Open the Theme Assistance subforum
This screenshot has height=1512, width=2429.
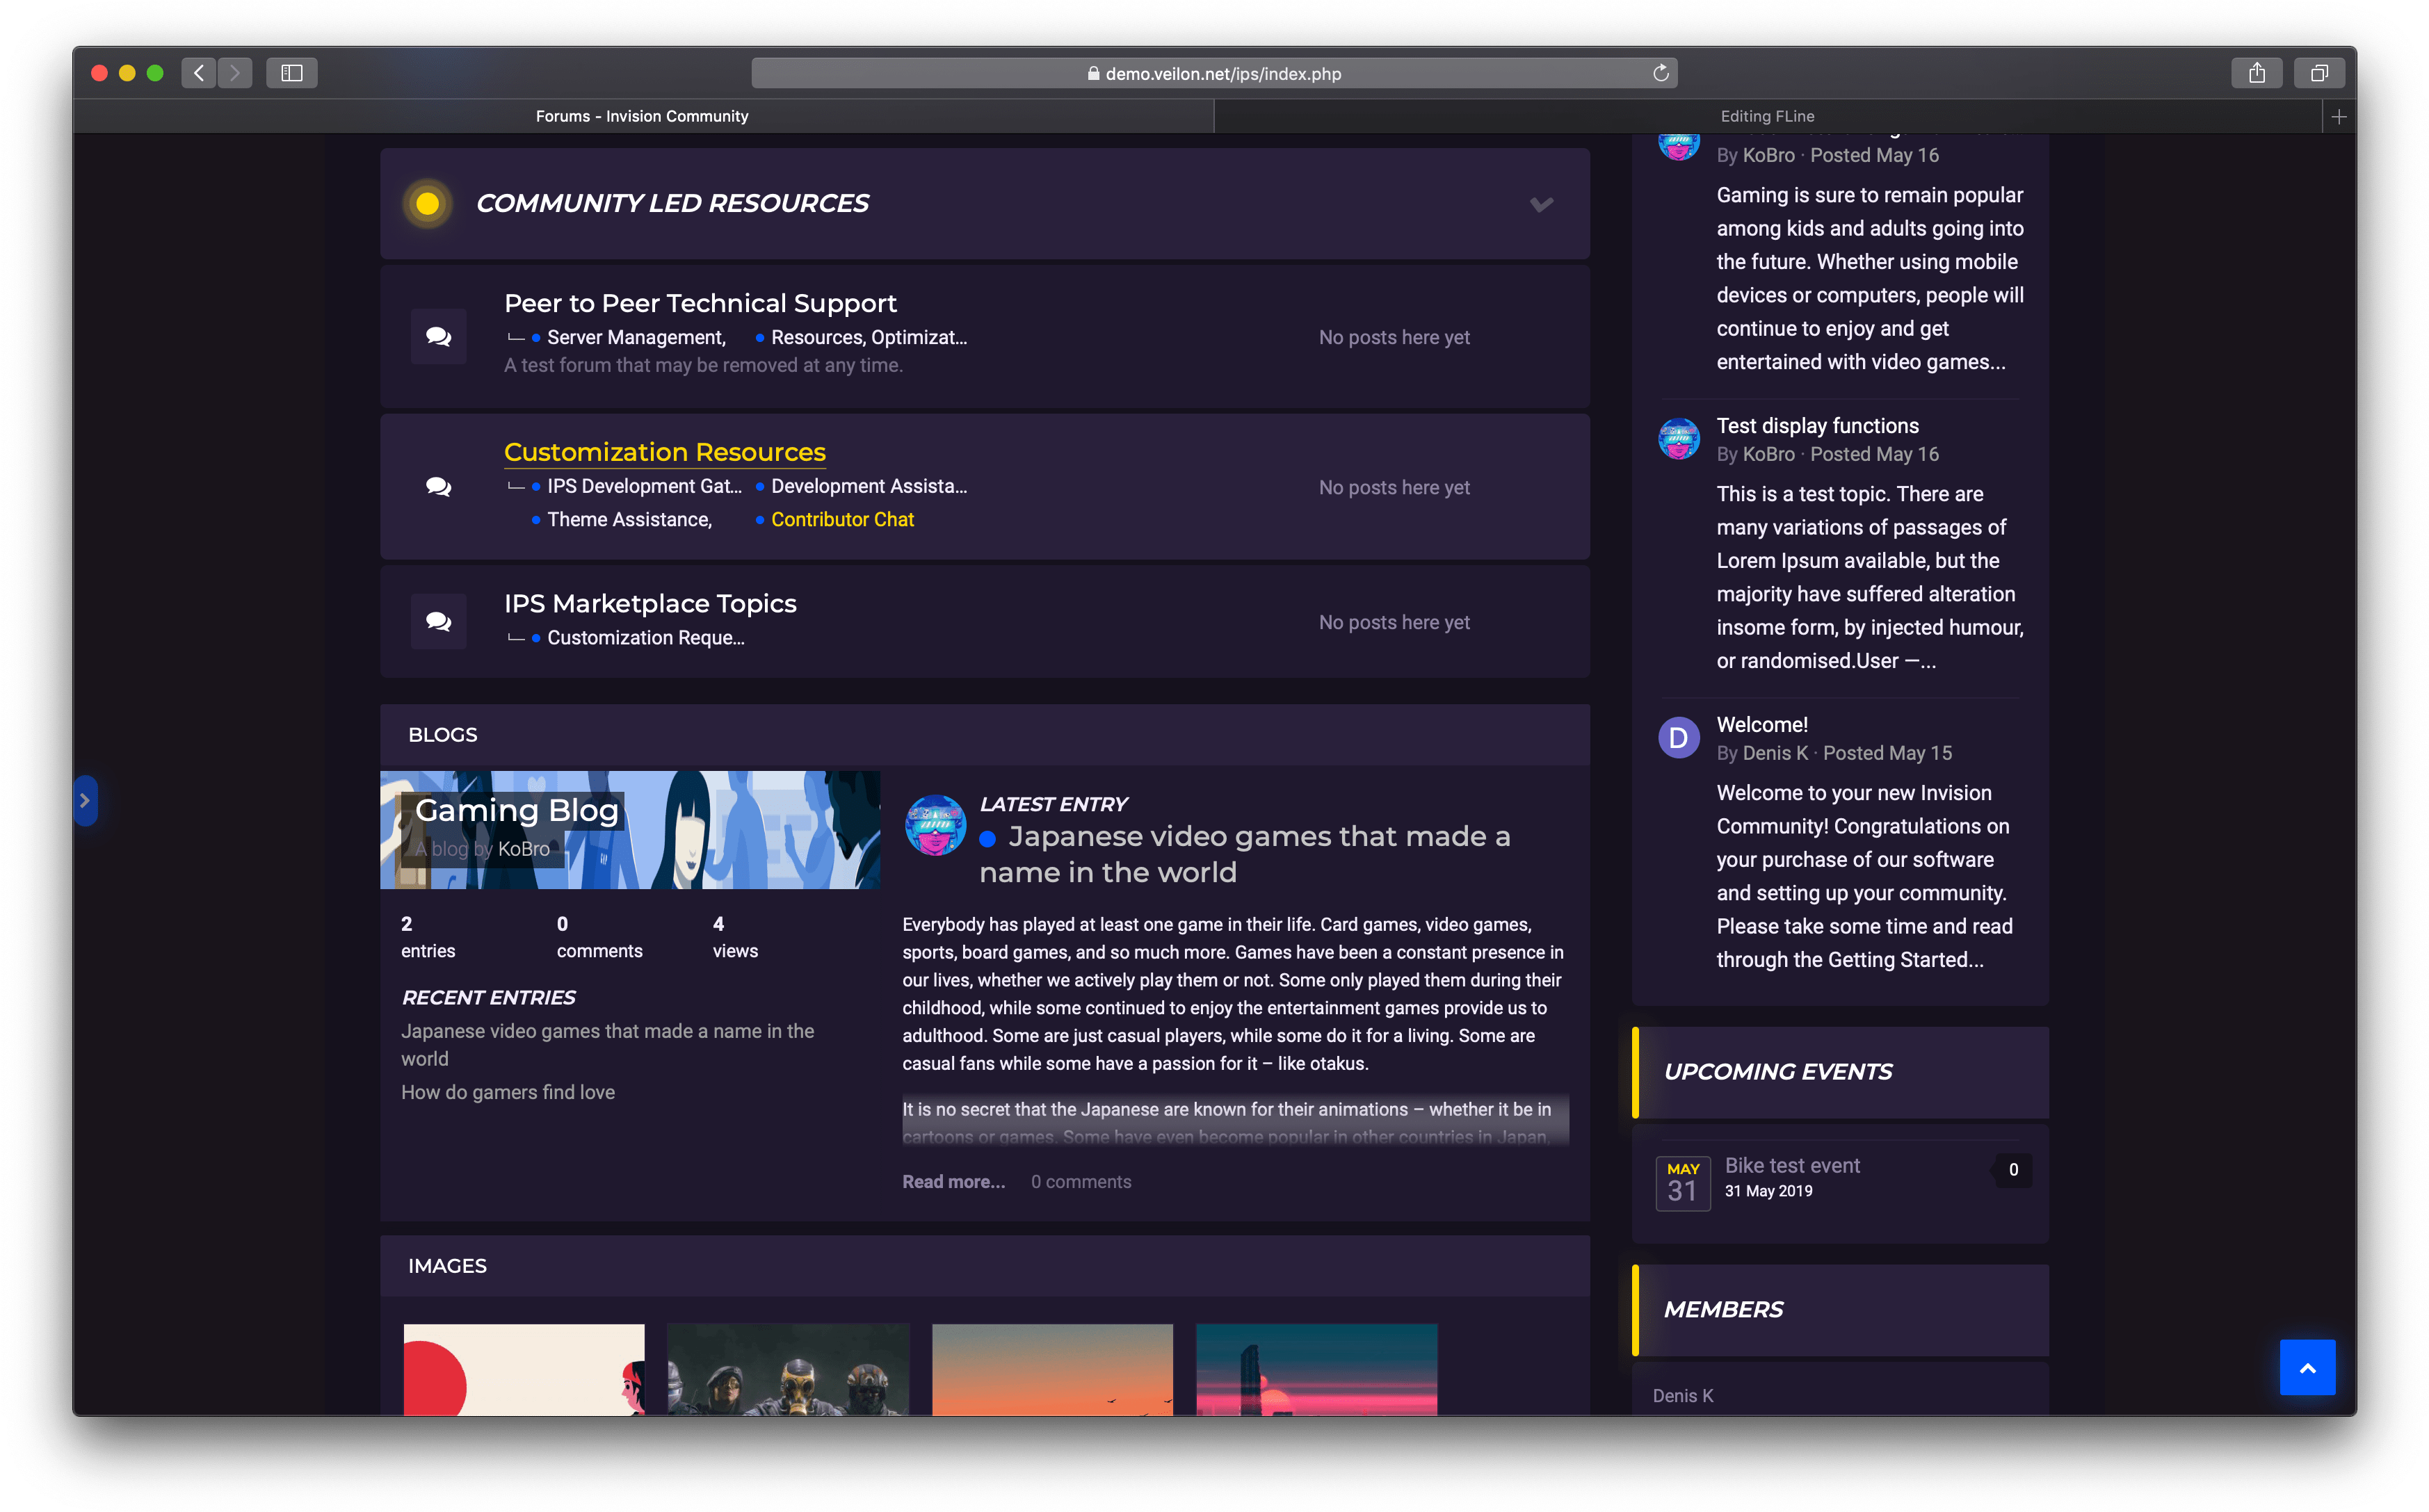click(629, 519)
